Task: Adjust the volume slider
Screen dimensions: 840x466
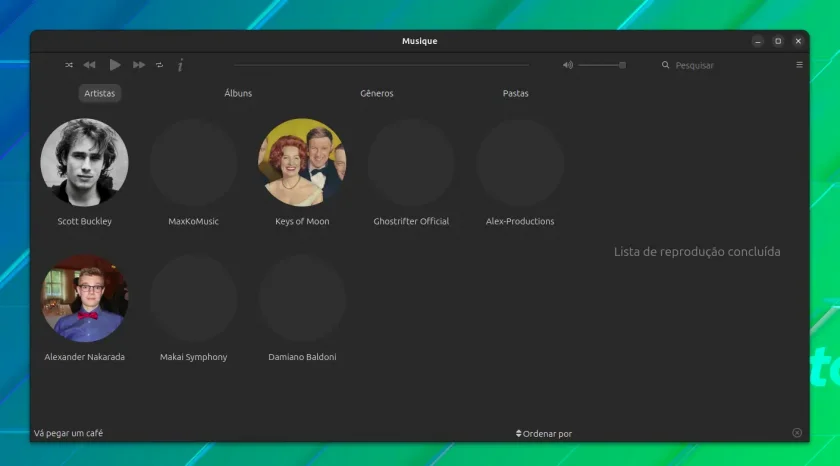Action: (602, 65)
